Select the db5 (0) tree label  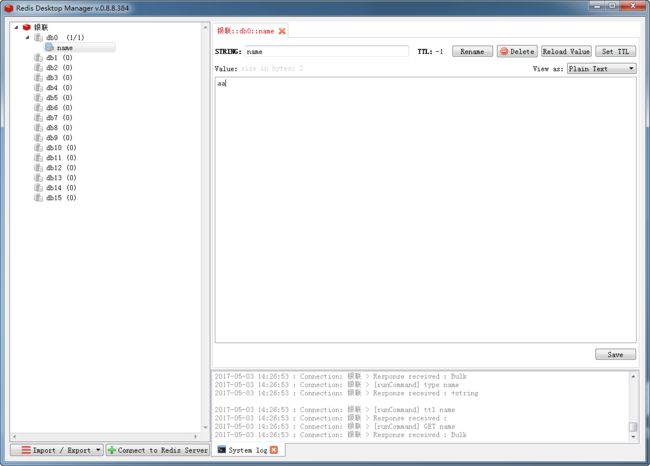pos(59,98)
